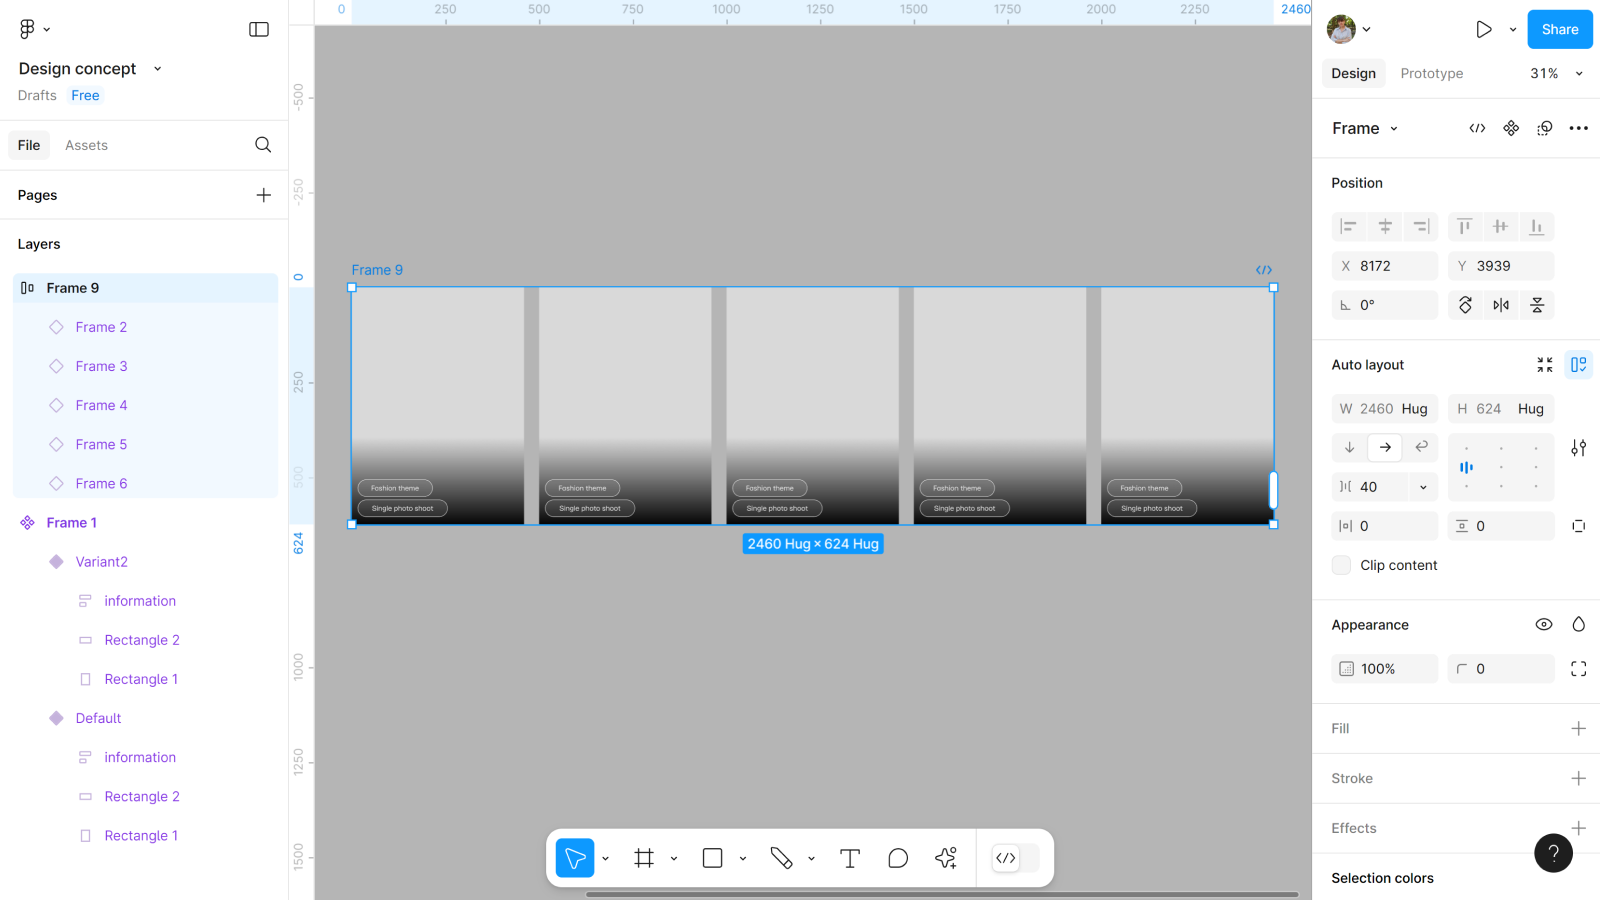Click the Play present button
Screen dimensions: 1600x900
1484,30
